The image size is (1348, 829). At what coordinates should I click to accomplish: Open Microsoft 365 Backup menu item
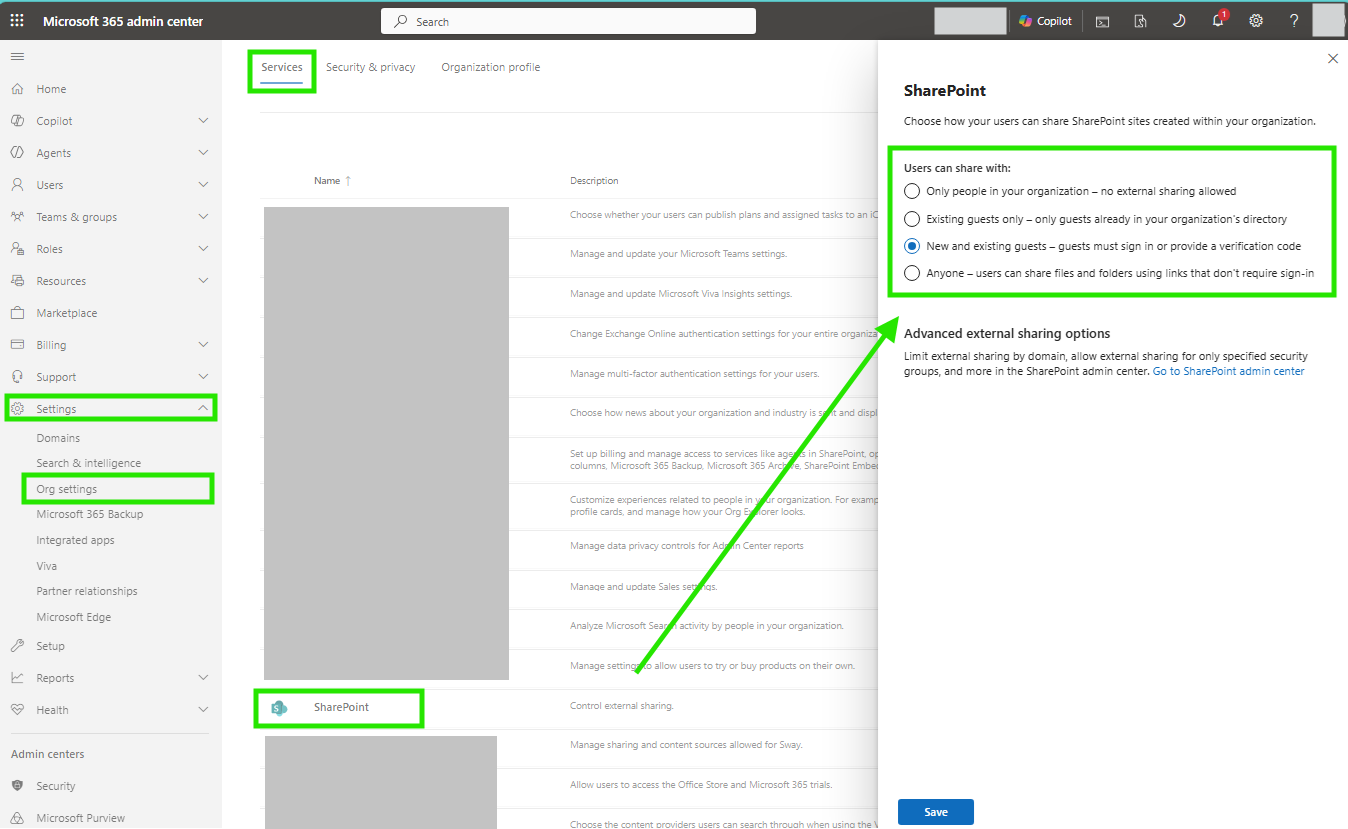pyautogui.click(x=90, y=514)
